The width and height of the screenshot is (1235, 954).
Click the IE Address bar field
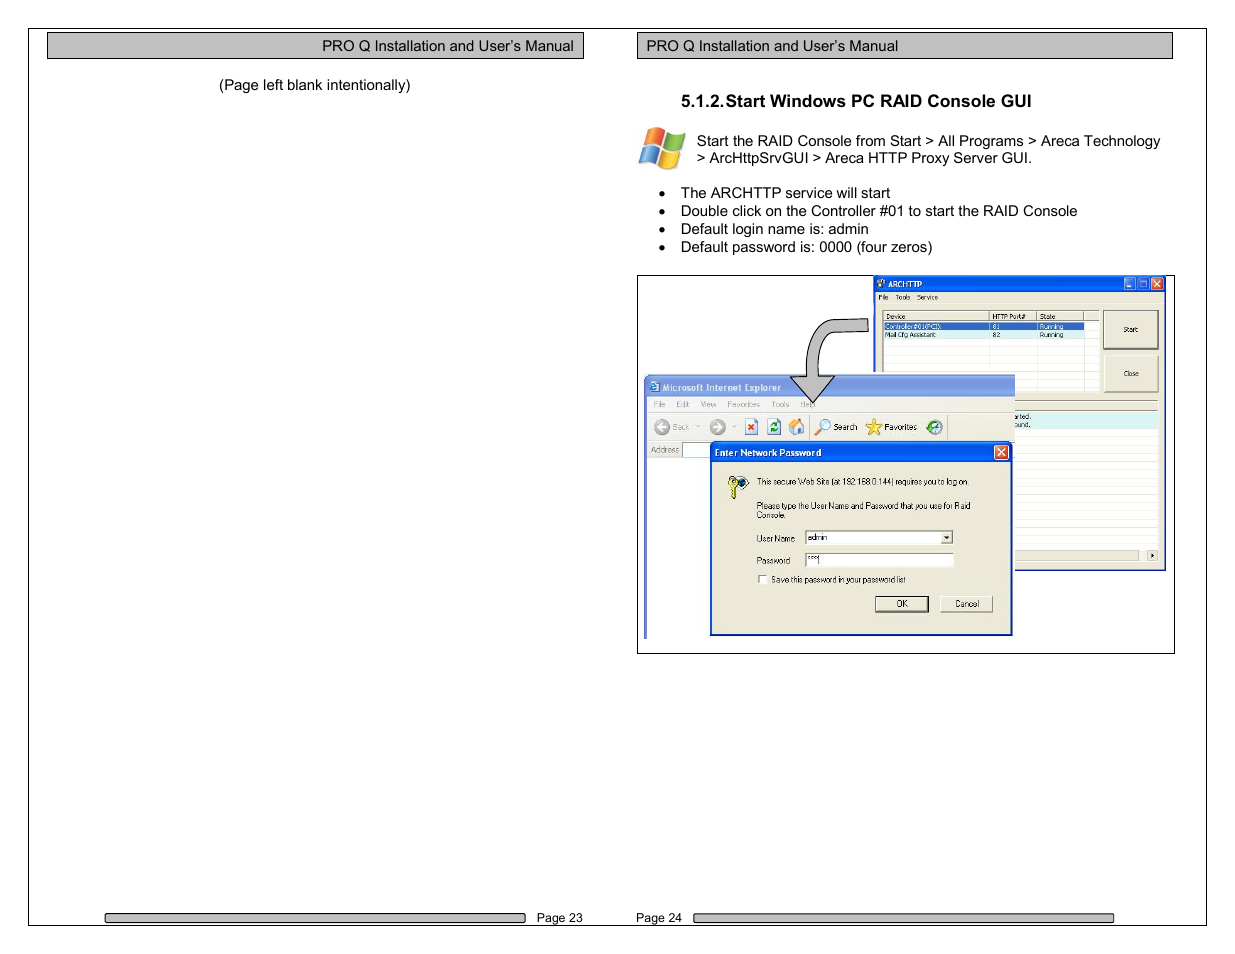pyautogui.click(x=697, y=450)
